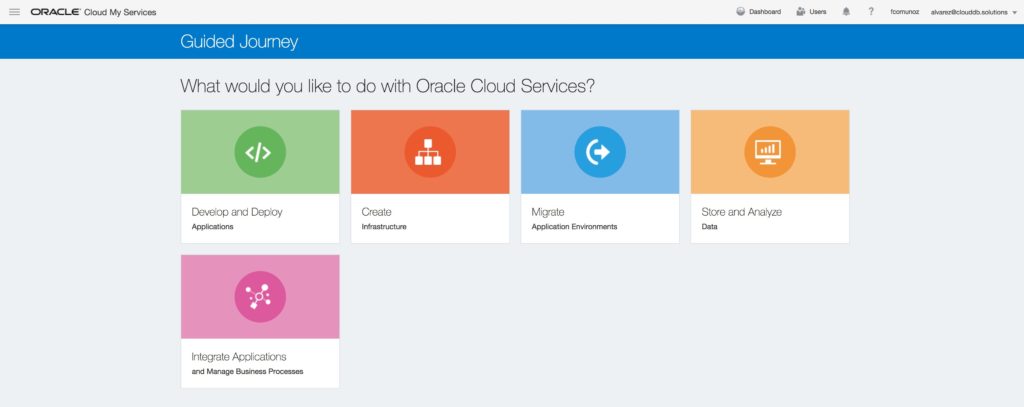Select the Migrate Application Environments label
The image size is (1024, 407).
[x=548, y=212]
